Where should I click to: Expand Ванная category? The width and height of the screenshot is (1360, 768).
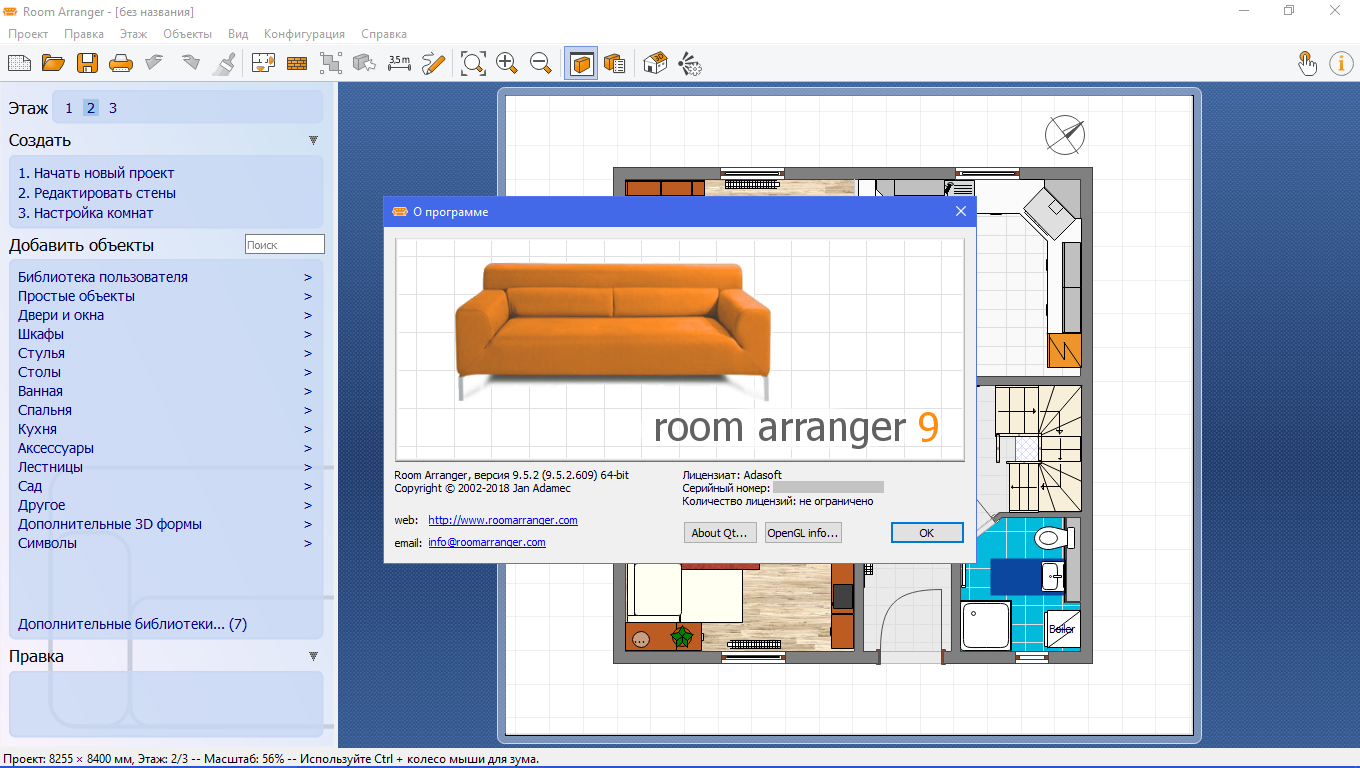coord(165,391)
